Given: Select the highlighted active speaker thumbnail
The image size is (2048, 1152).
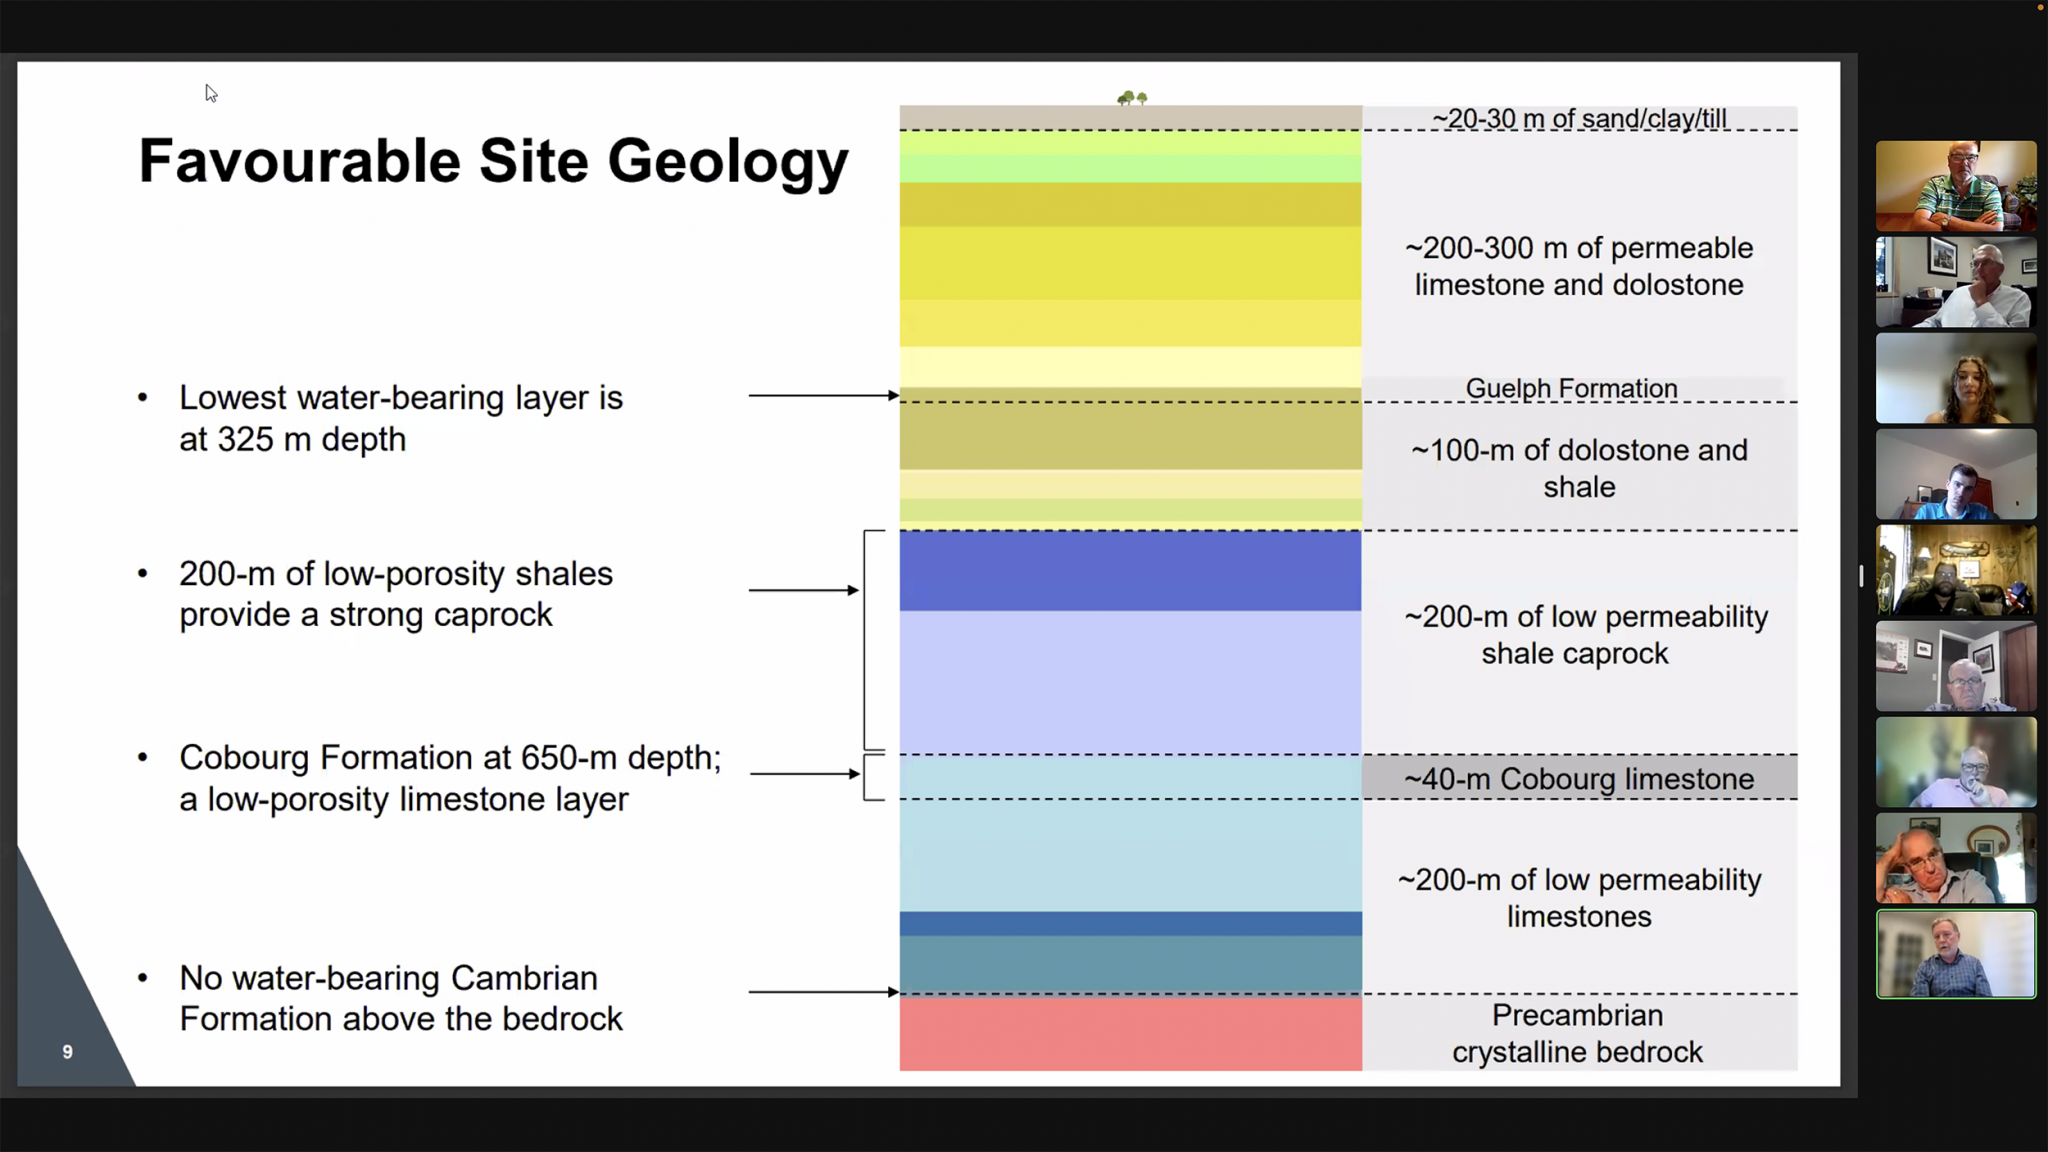Looking at the screenshot, I should [x=1956, y=954].
